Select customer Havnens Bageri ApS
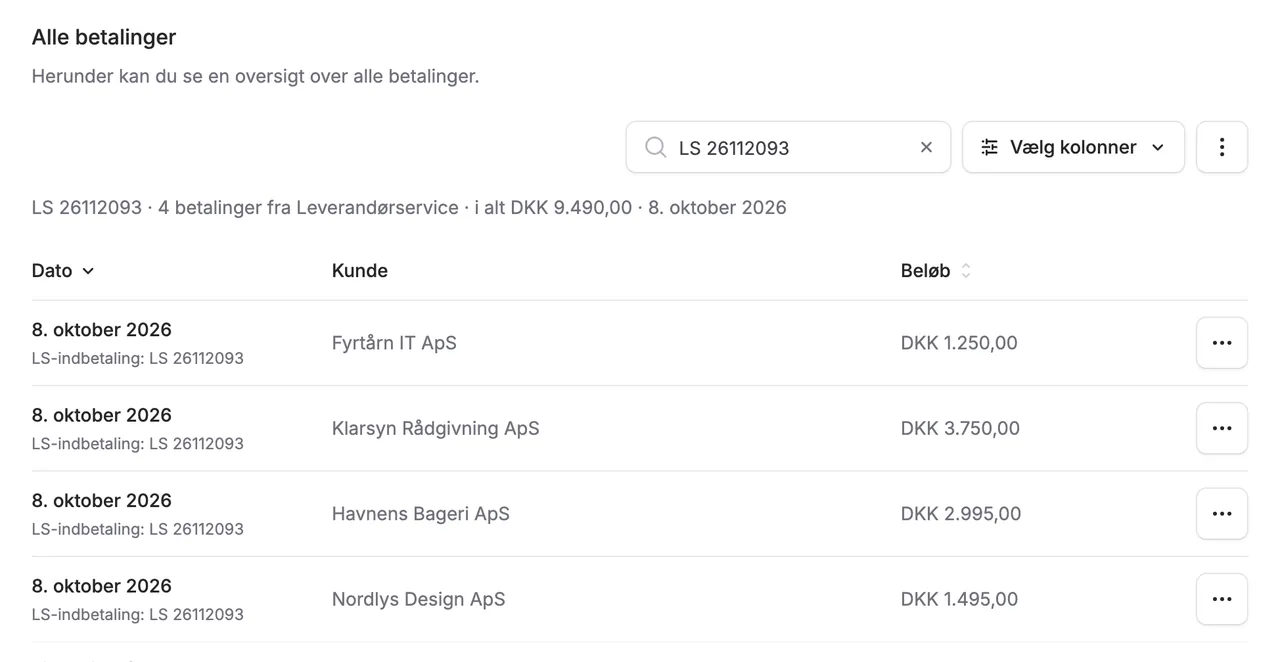 click(x=420, y=513)
